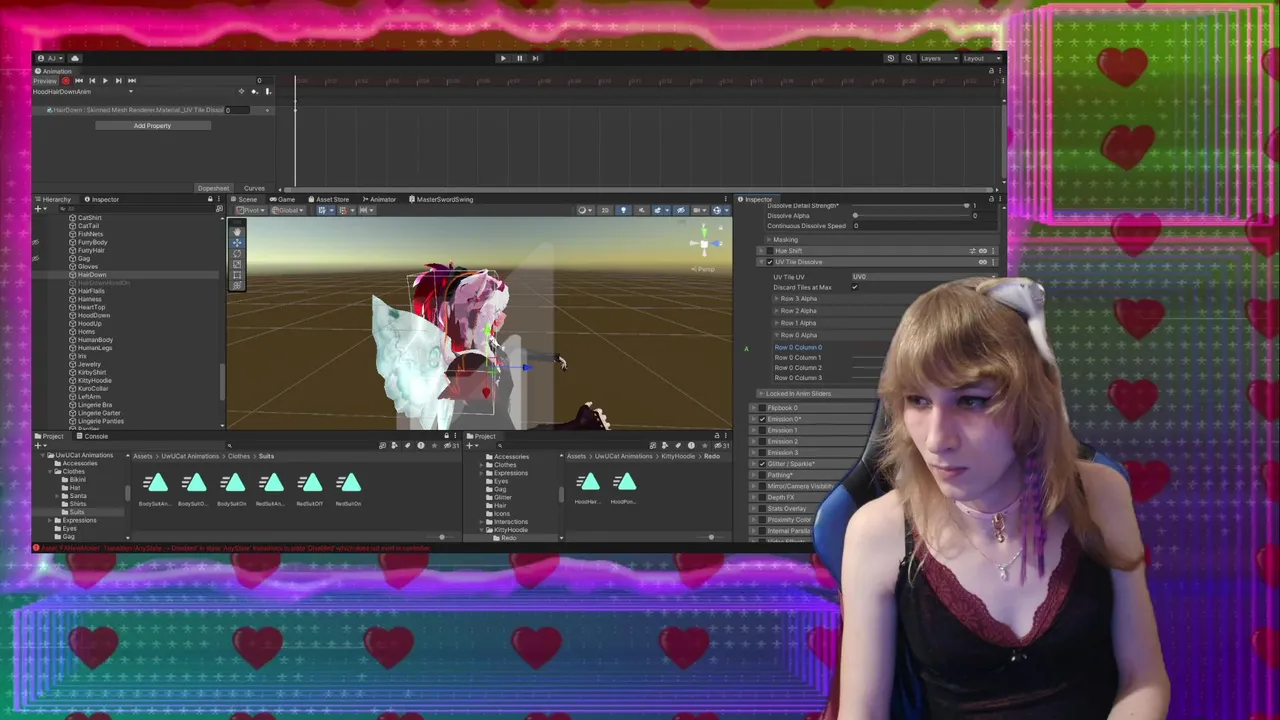Toggle 2D scene view mode

pyautogui.click(x=605, y=210)
